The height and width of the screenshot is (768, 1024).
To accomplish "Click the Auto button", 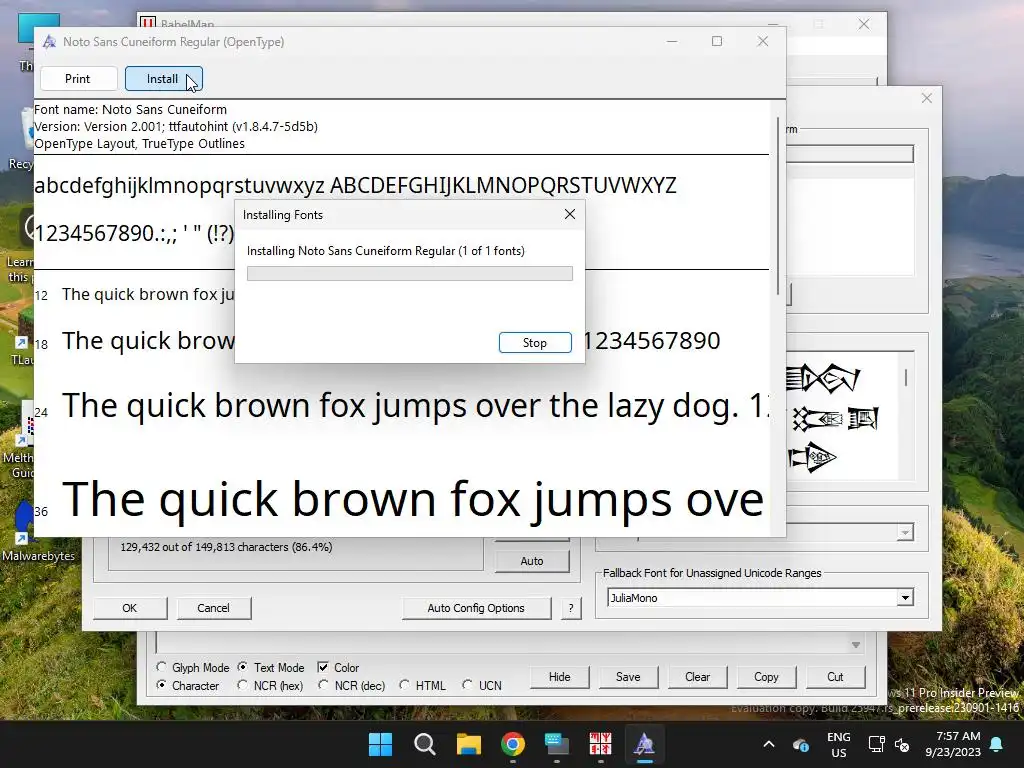I will click(532, 561).
